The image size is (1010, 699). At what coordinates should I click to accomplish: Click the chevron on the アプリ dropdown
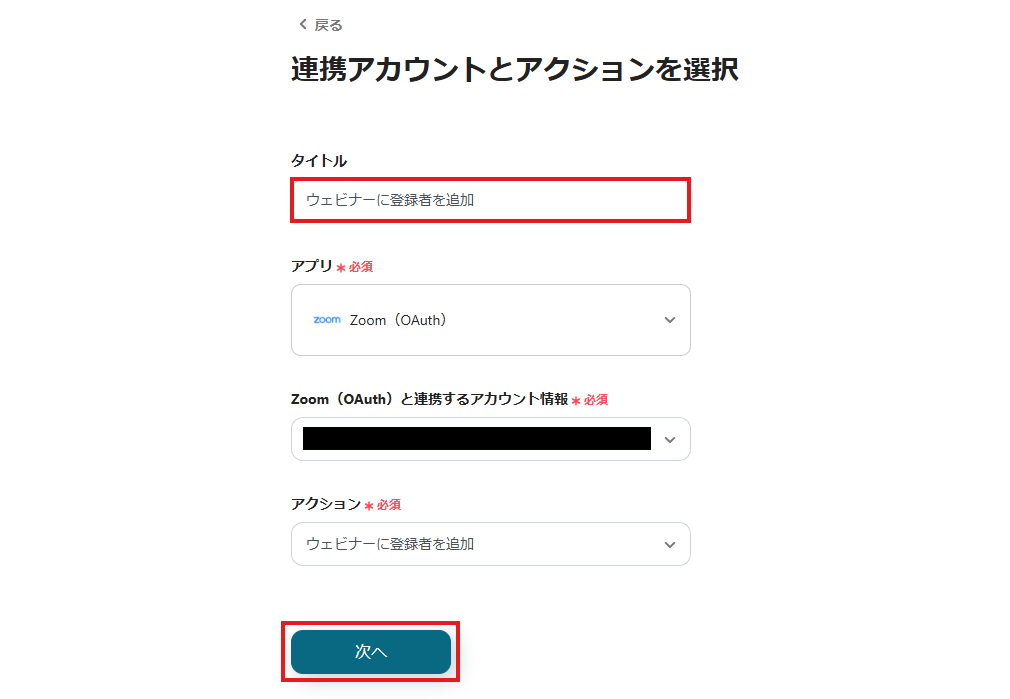point(670,320)
